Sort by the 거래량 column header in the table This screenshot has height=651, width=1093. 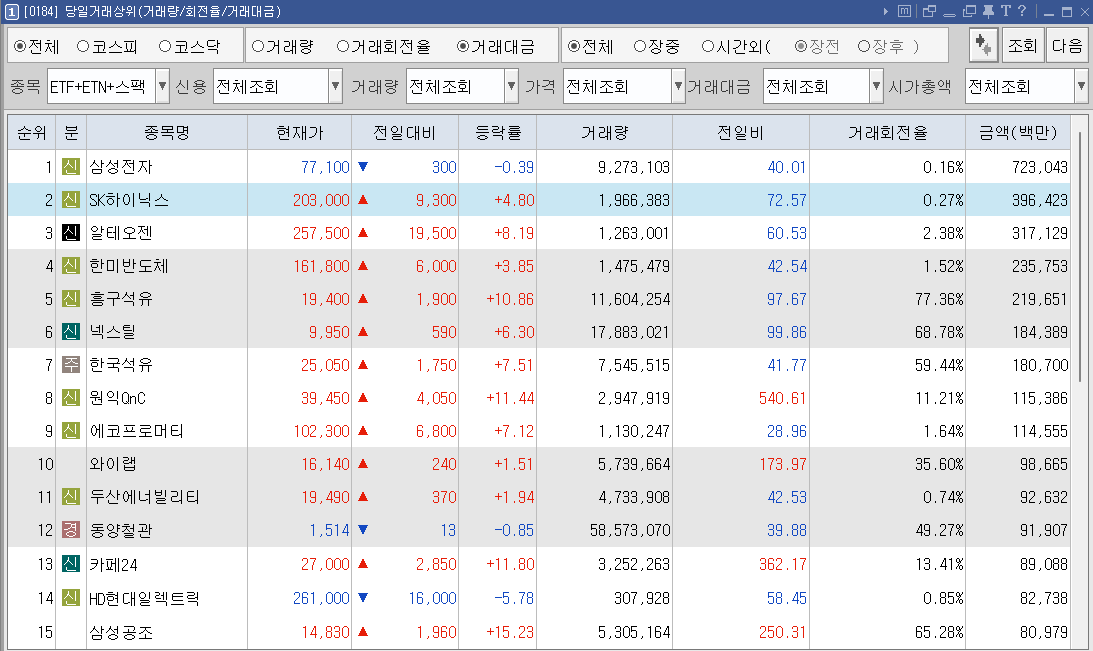[604, 132]
